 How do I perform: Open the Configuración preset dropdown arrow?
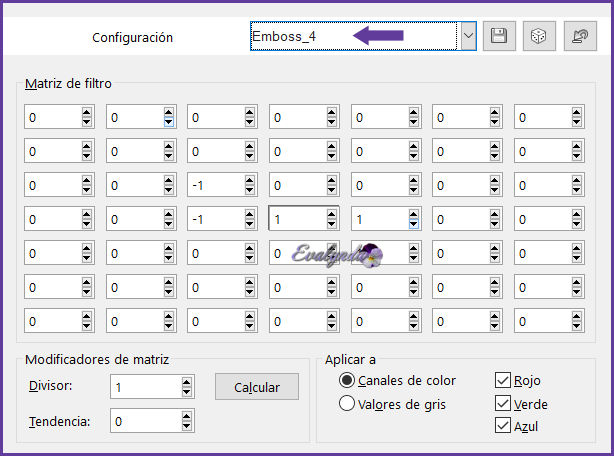point(468,36)
